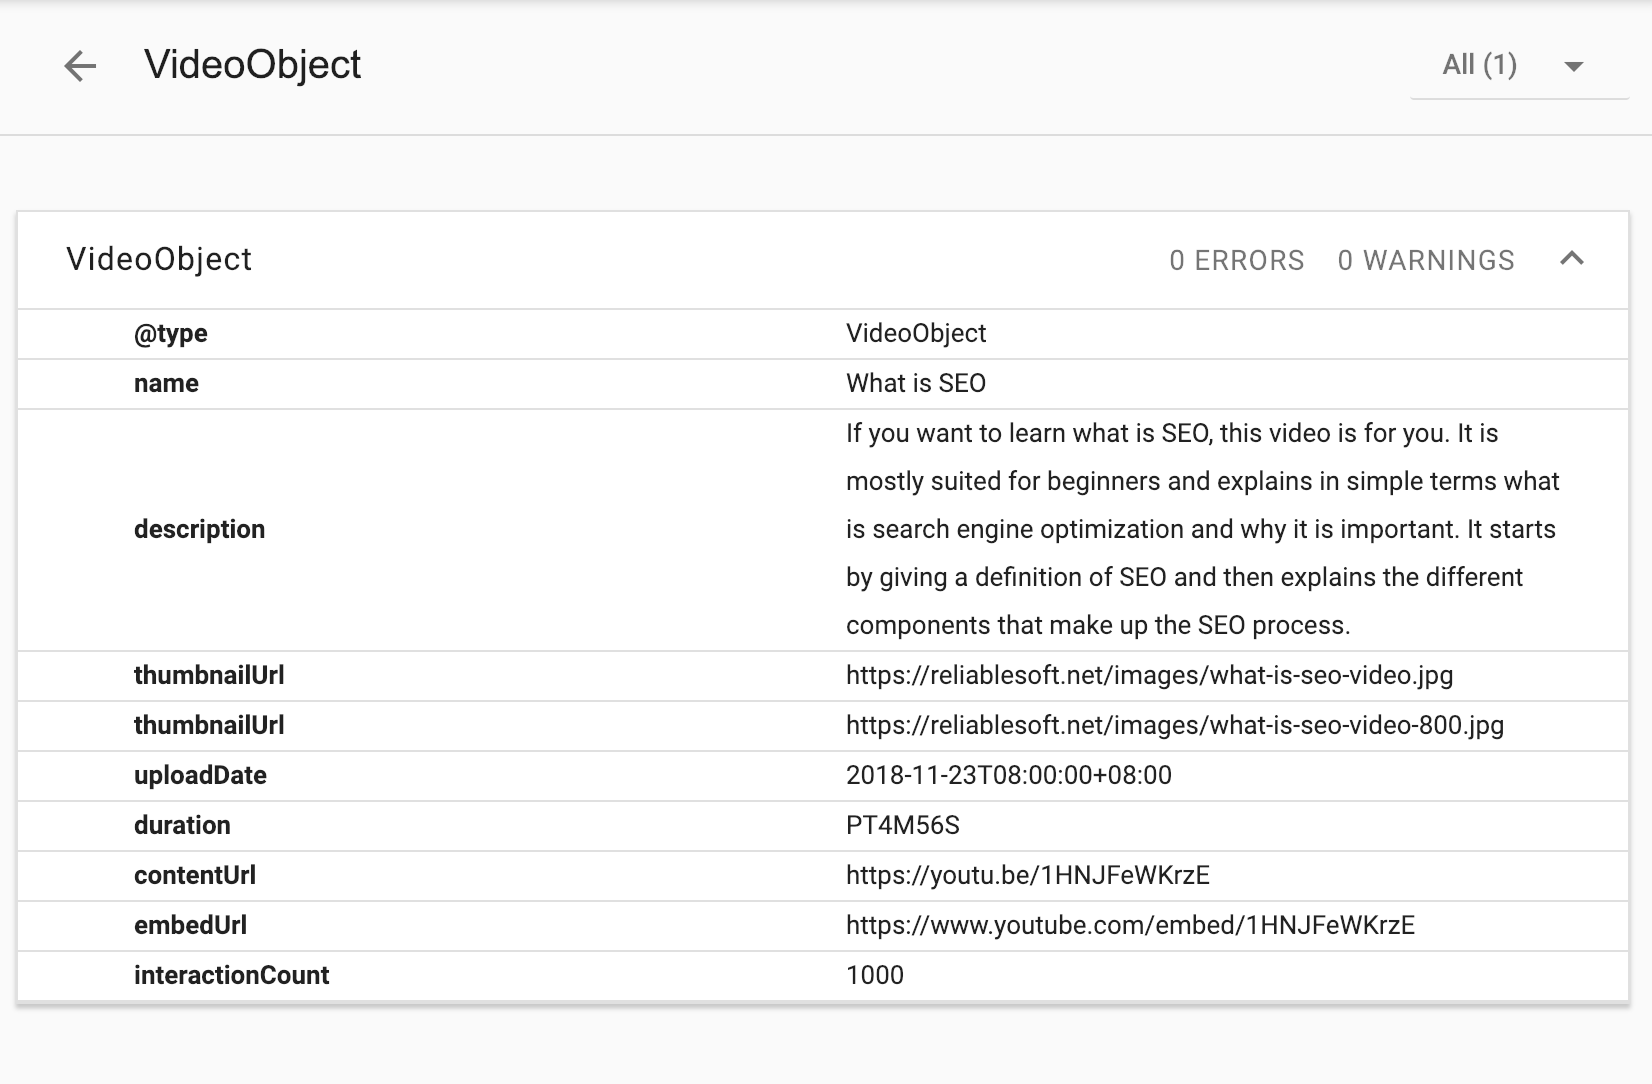Select the @type property row

point(170,334)
